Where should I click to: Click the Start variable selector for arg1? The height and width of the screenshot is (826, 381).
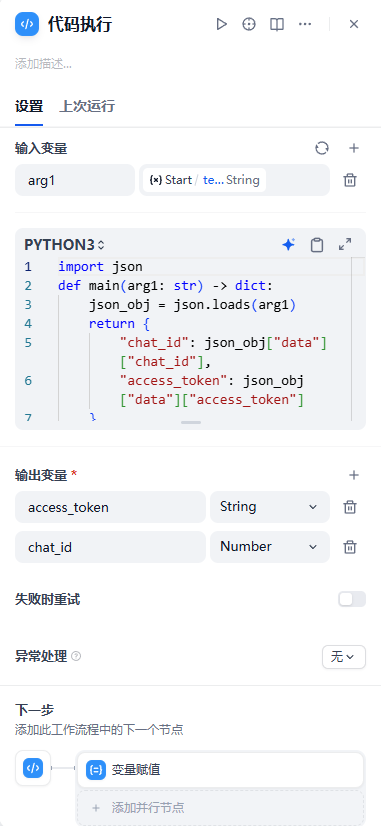[234, 180]
